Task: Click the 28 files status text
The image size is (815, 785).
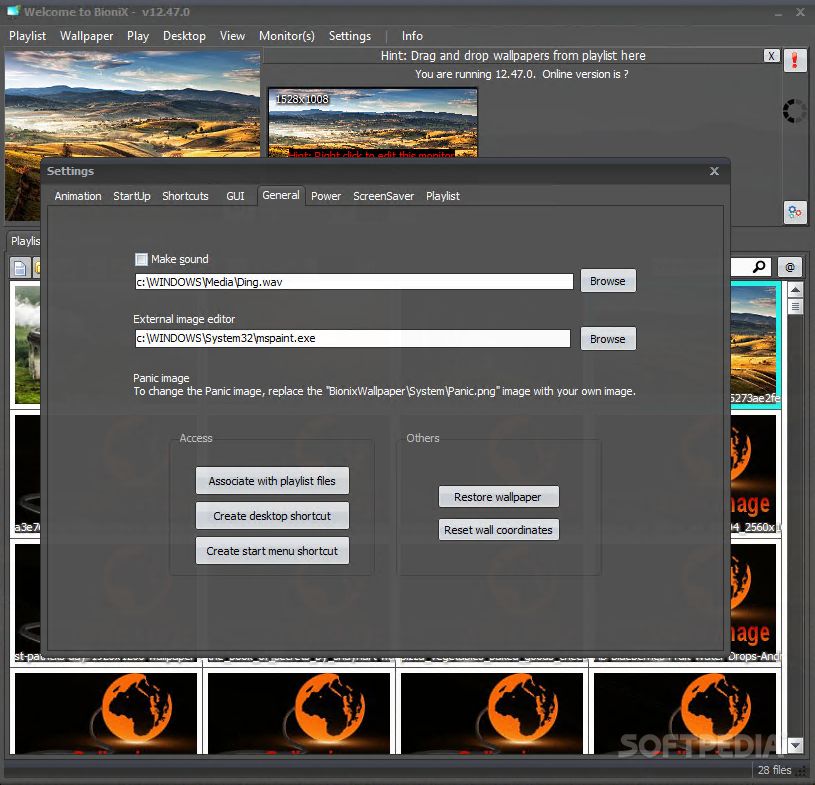Action: click(774, 770)
